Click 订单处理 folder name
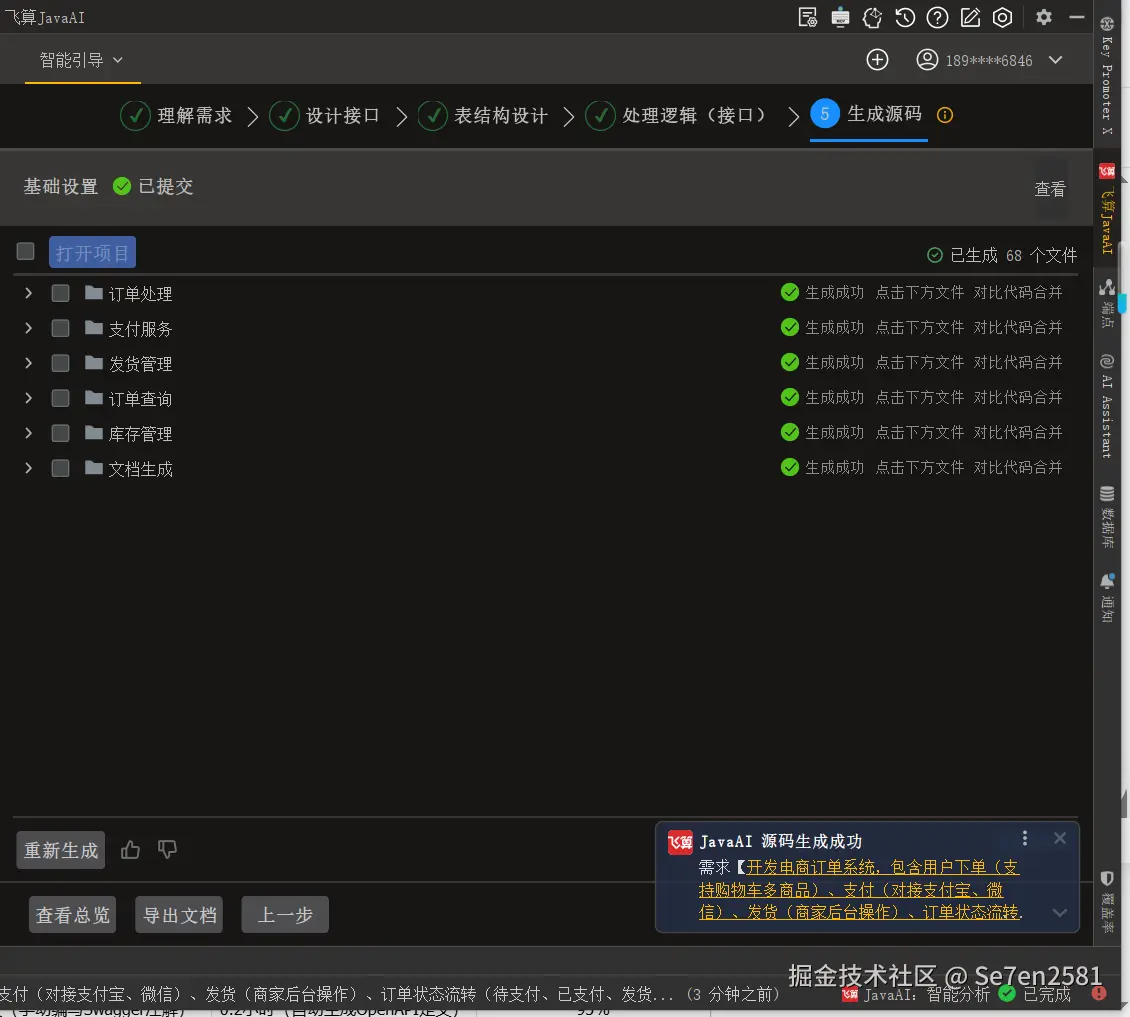The width and height of the screenshot is (1130, 1017). [140, 294]
